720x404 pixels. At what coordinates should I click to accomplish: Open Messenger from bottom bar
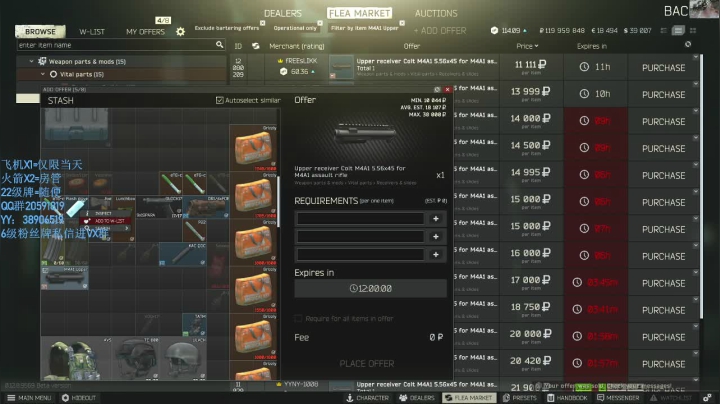tap(618, 398)
